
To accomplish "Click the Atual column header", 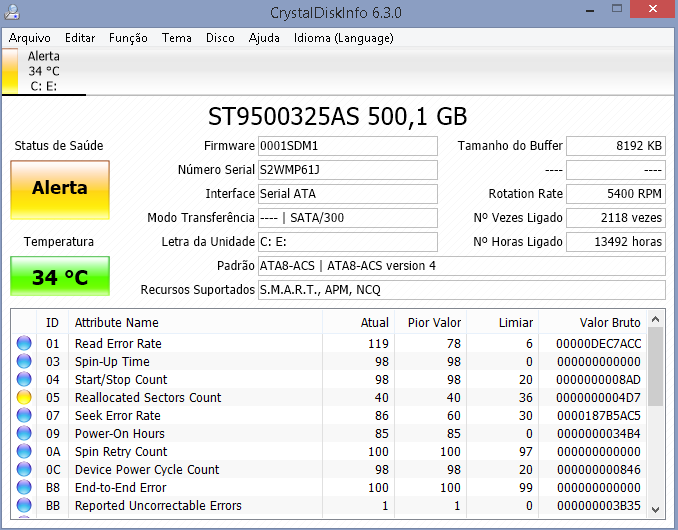I will pos(358,322).
